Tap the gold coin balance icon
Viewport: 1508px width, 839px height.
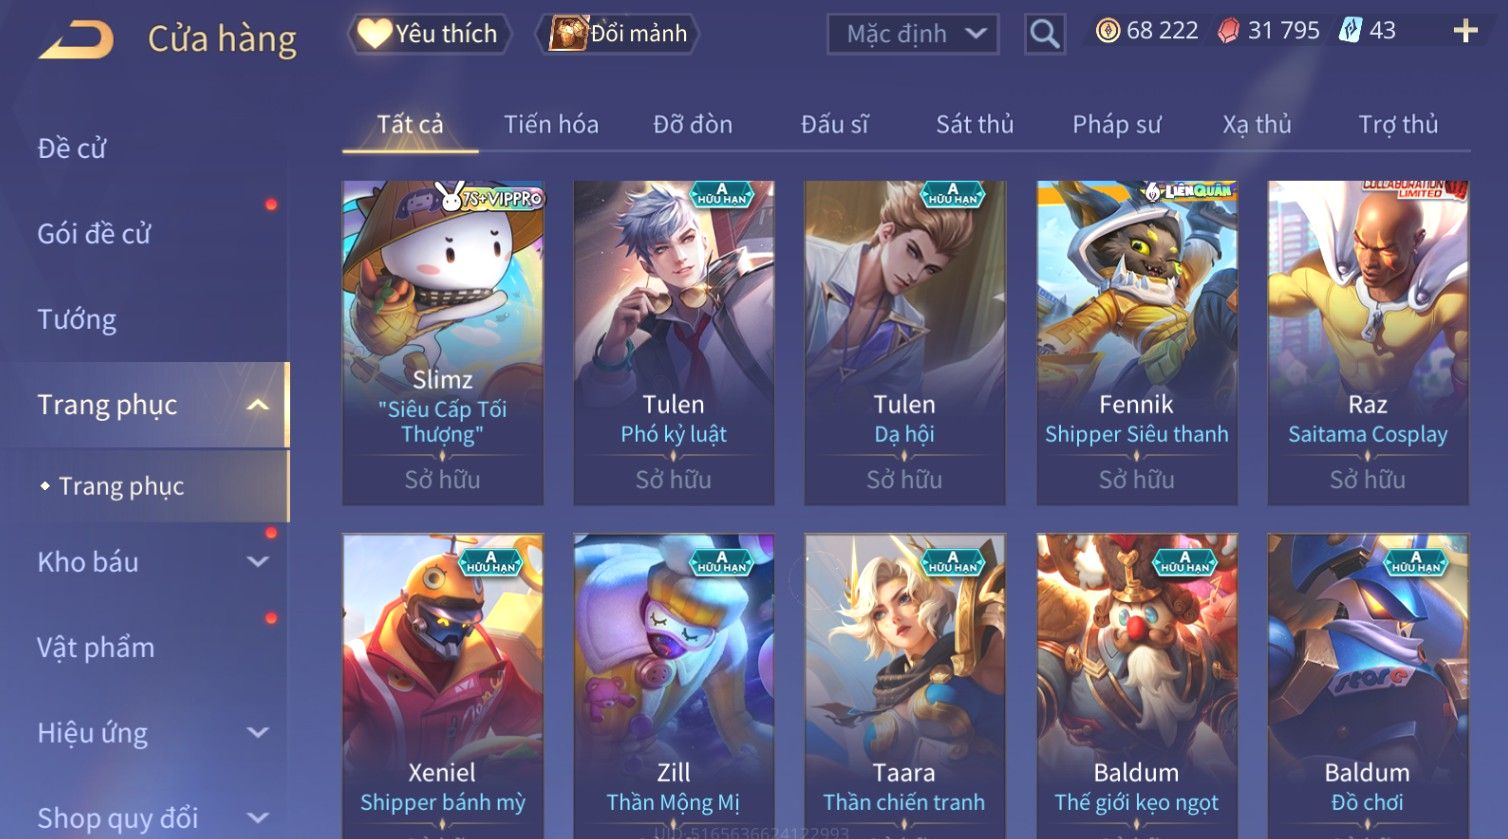[x=1108, y=31]
